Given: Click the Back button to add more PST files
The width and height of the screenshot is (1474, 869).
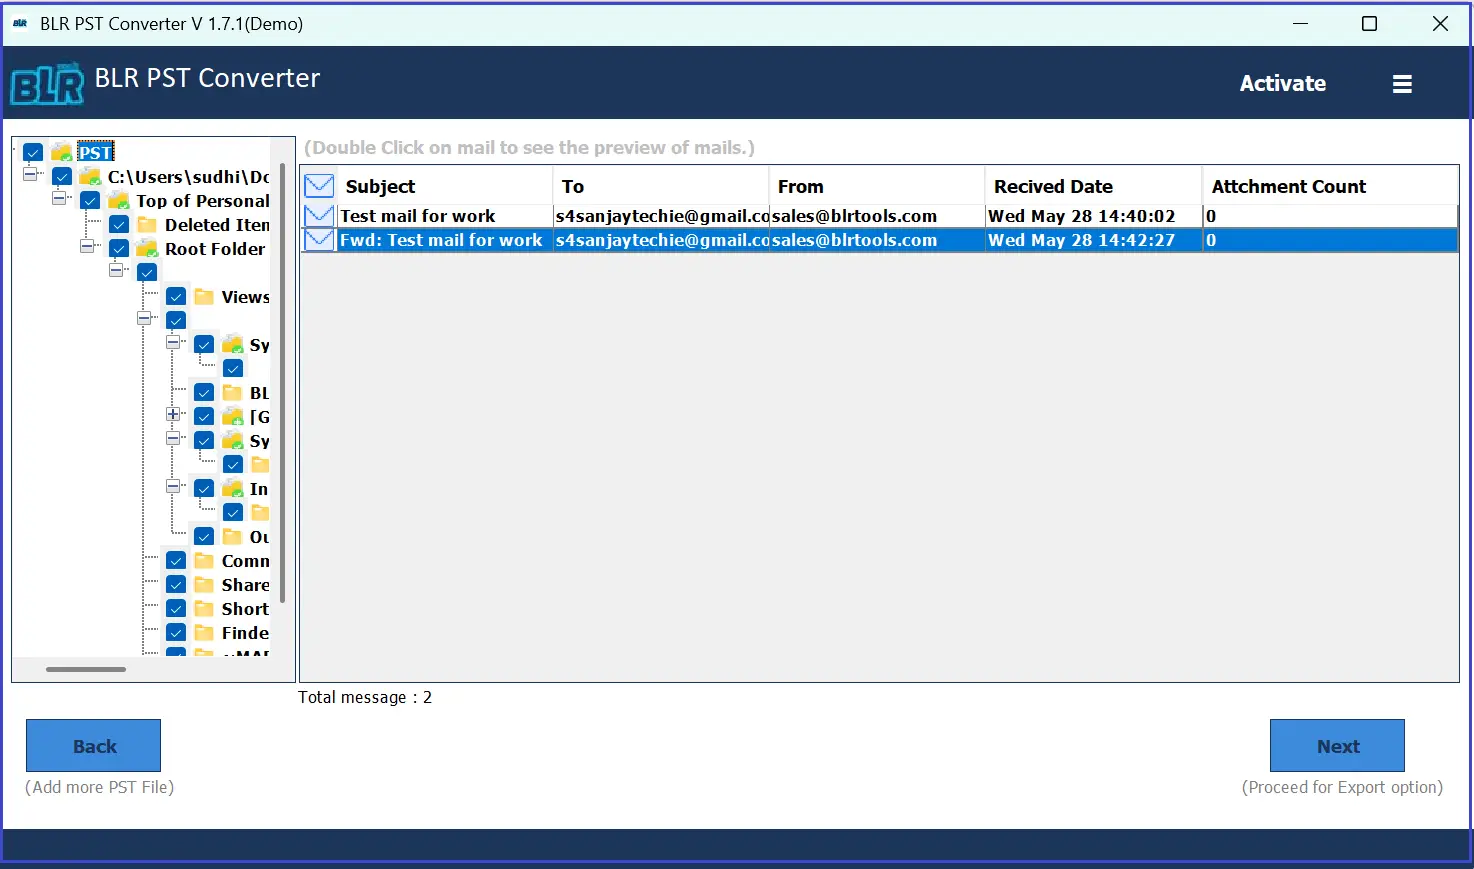Looking at the screenshot, I should click(93, 746).
